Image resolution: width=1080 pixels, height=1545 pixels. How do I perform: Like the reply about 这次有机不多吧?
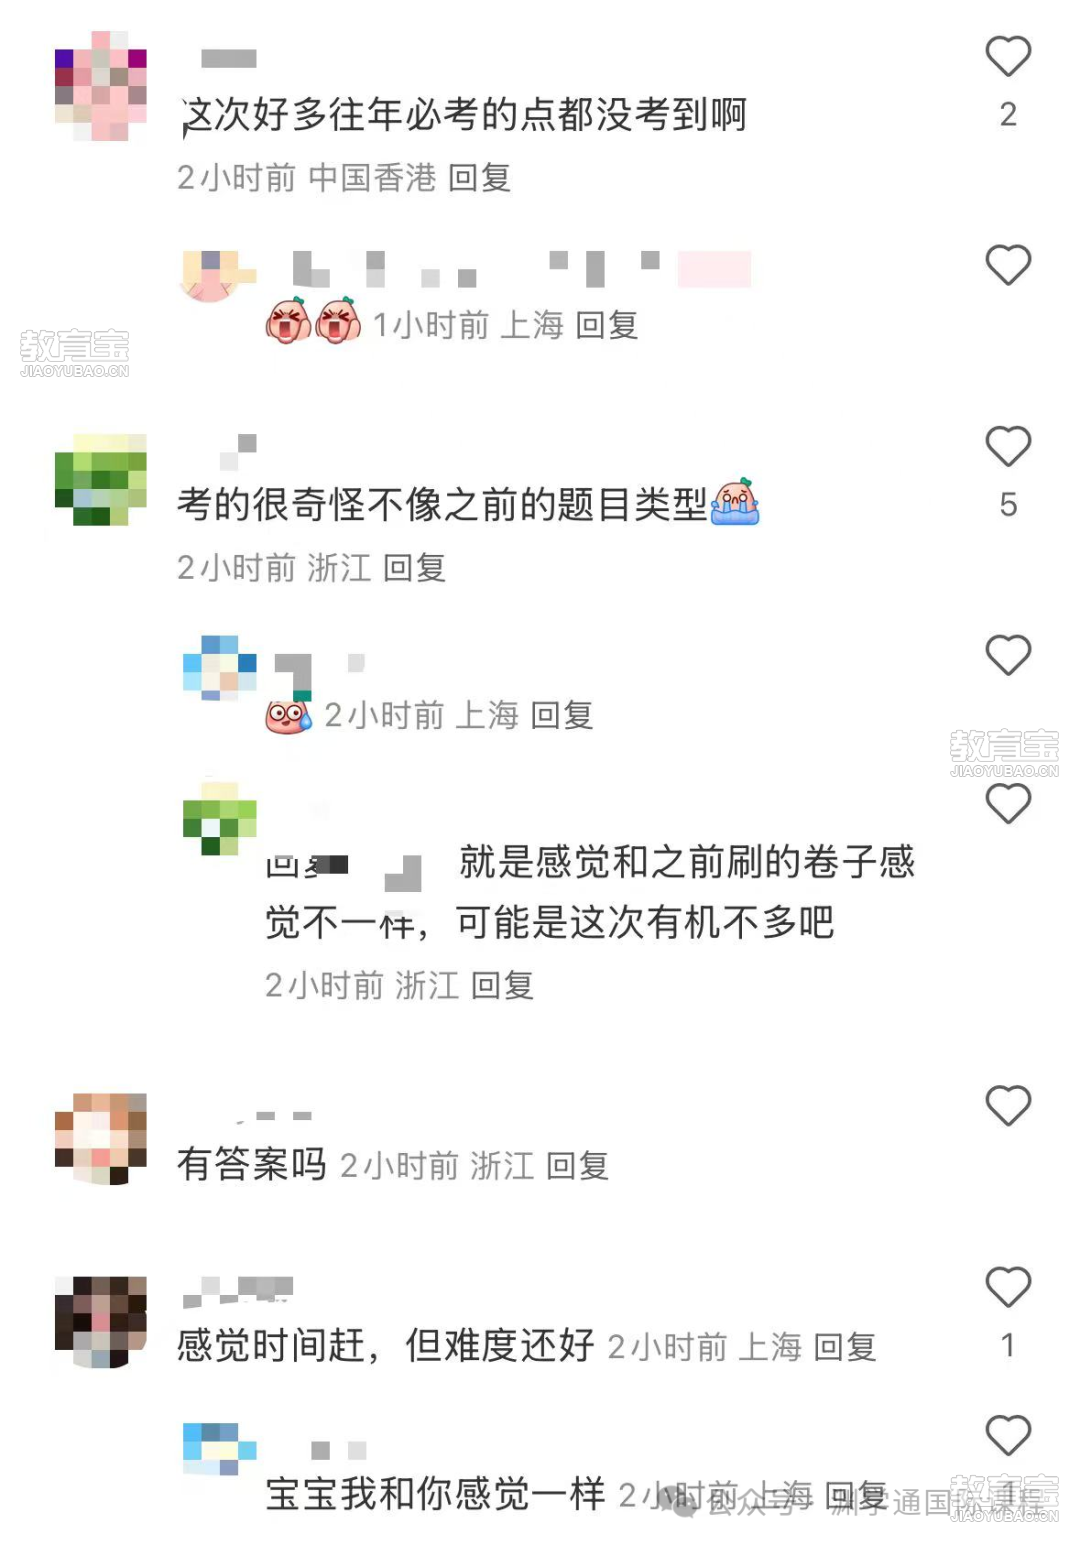tap(1008, 804)
